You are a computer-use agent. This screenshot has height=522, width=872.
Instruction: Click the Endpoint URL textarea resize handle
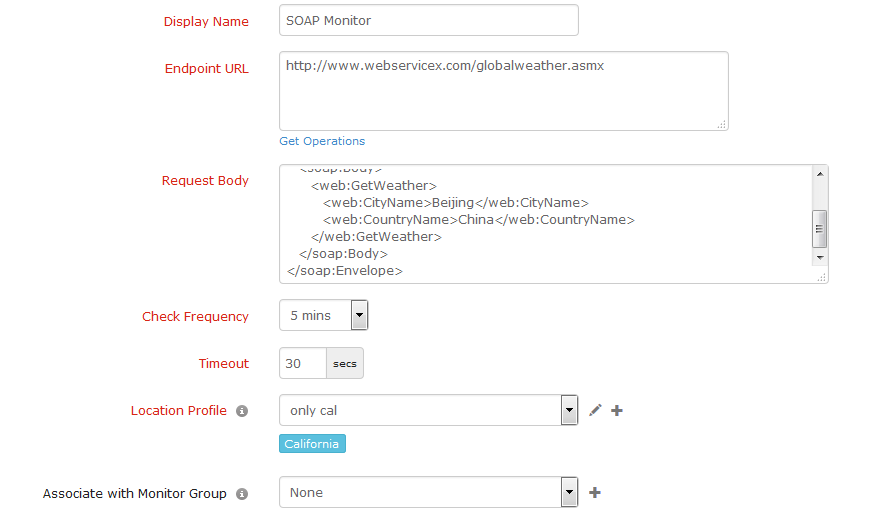point(722,125)
